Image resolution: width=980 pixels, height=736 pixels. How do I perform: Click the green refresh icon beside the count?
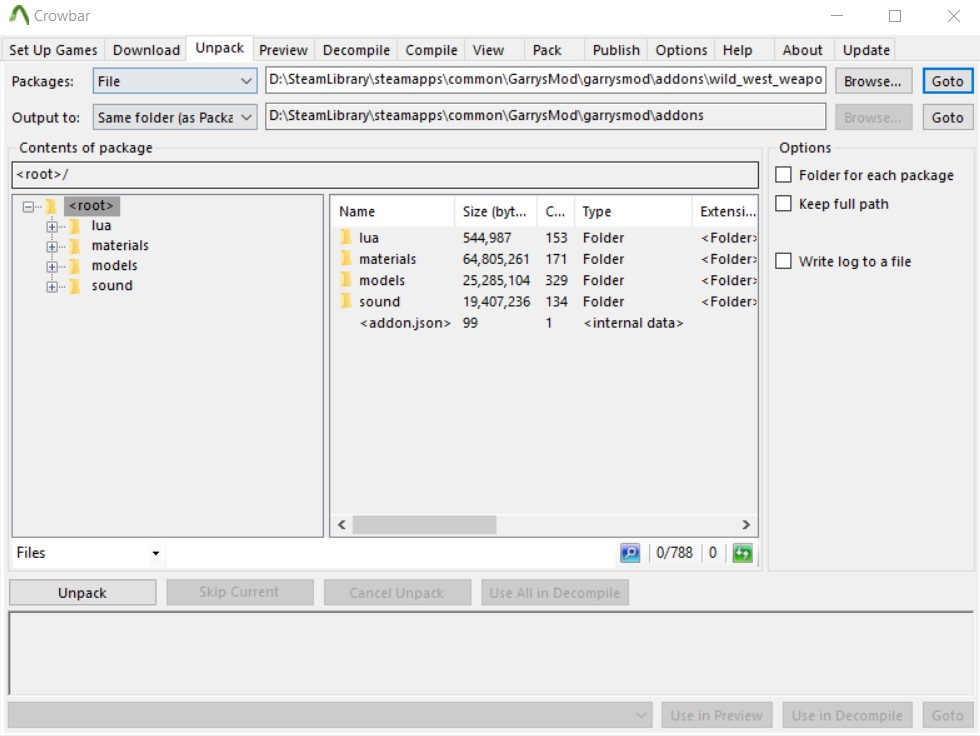click(x=742, y=553)
